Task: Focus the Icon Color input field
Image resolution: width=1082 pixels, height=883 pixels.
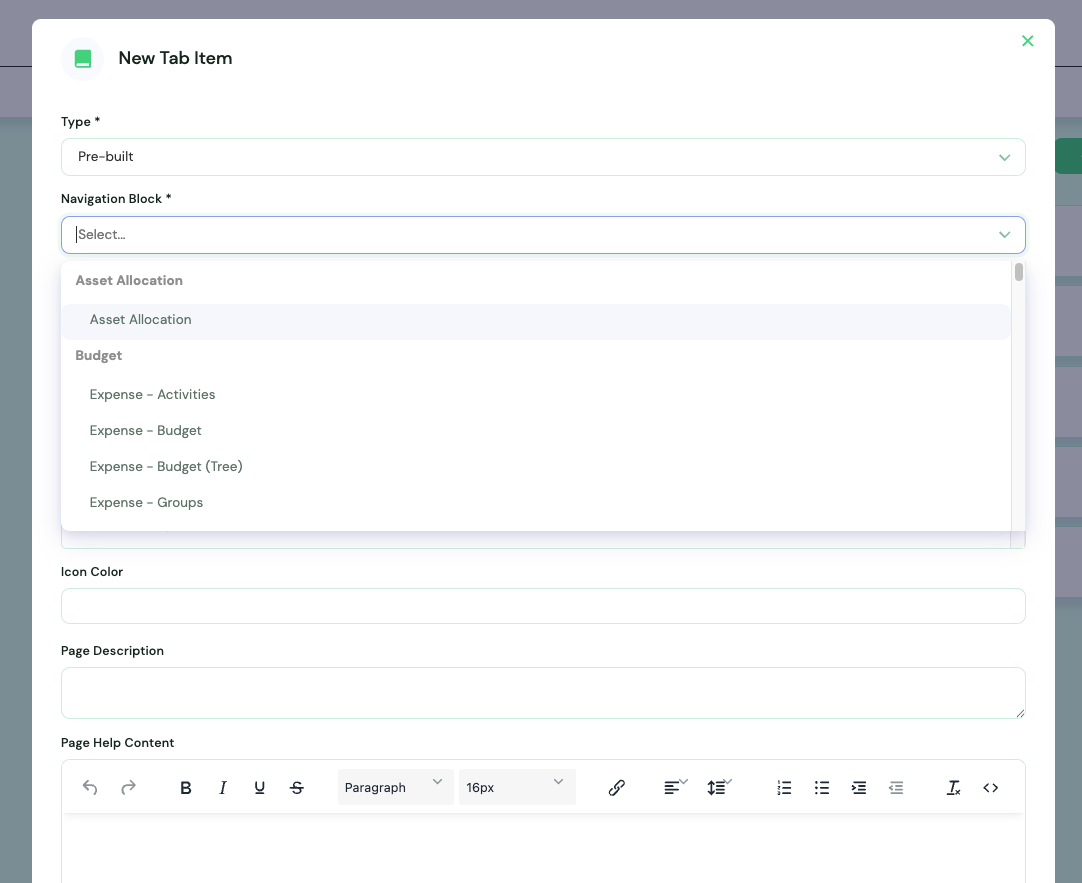Action: [543, 606]
